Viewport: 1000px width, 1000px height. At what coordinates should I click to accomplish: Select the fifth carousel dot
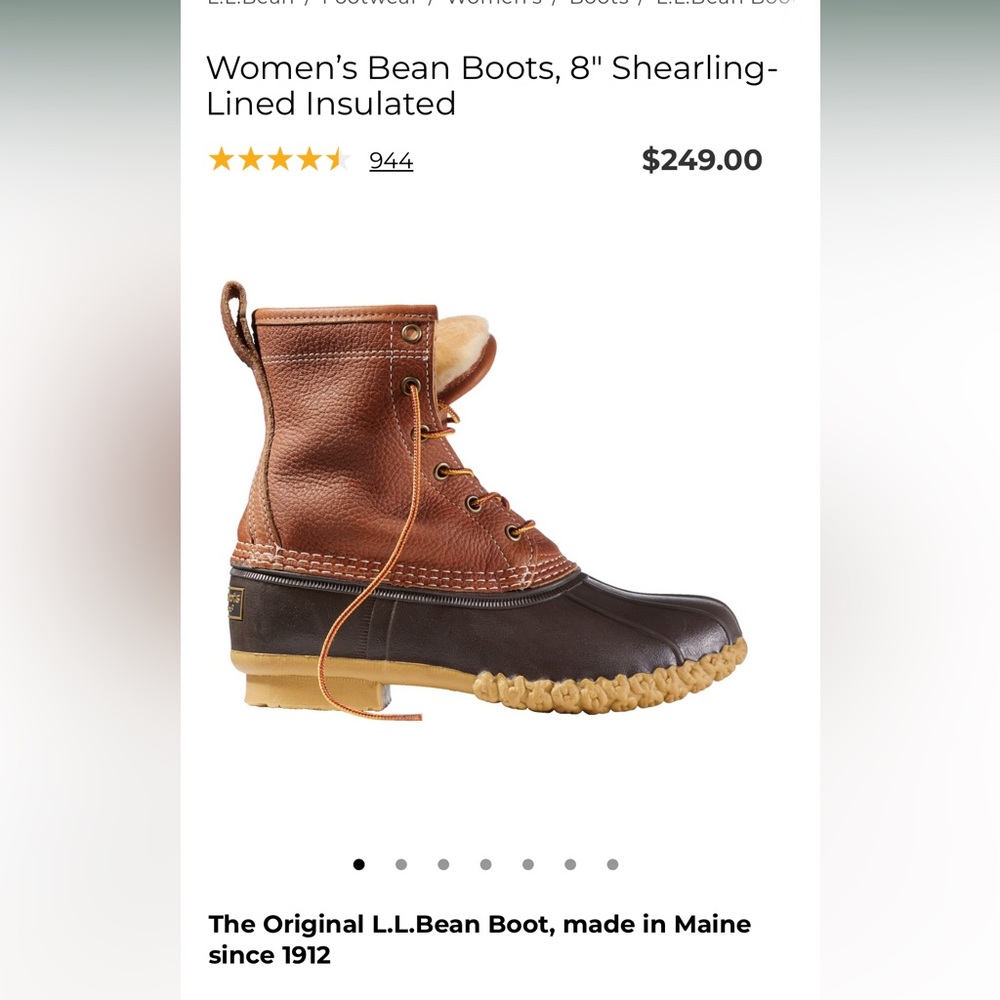point(529,862)
